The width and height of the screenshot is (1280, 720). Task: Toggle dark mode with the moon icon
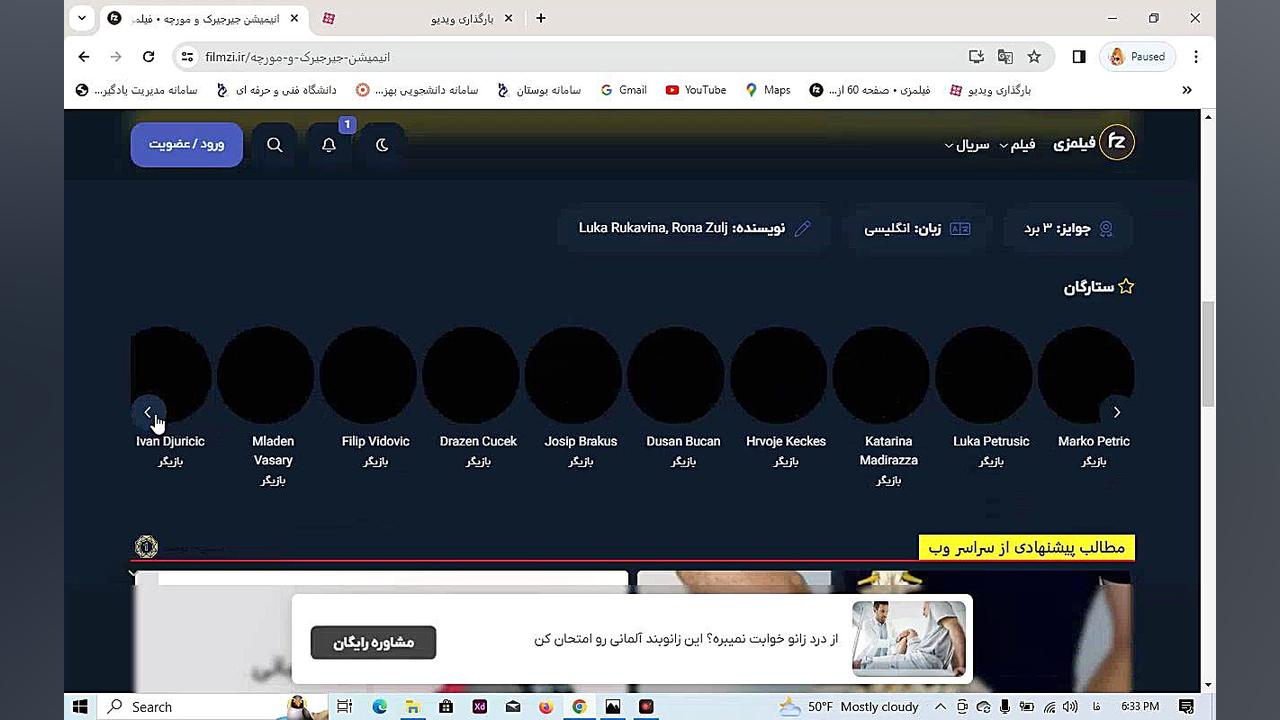coord(382,144)
